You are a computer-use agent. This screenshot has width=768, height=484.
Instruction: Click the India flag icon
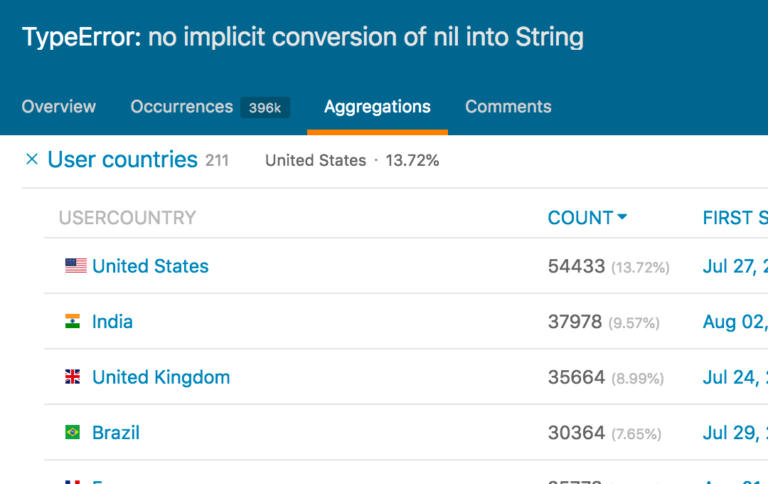coord(72,321)
